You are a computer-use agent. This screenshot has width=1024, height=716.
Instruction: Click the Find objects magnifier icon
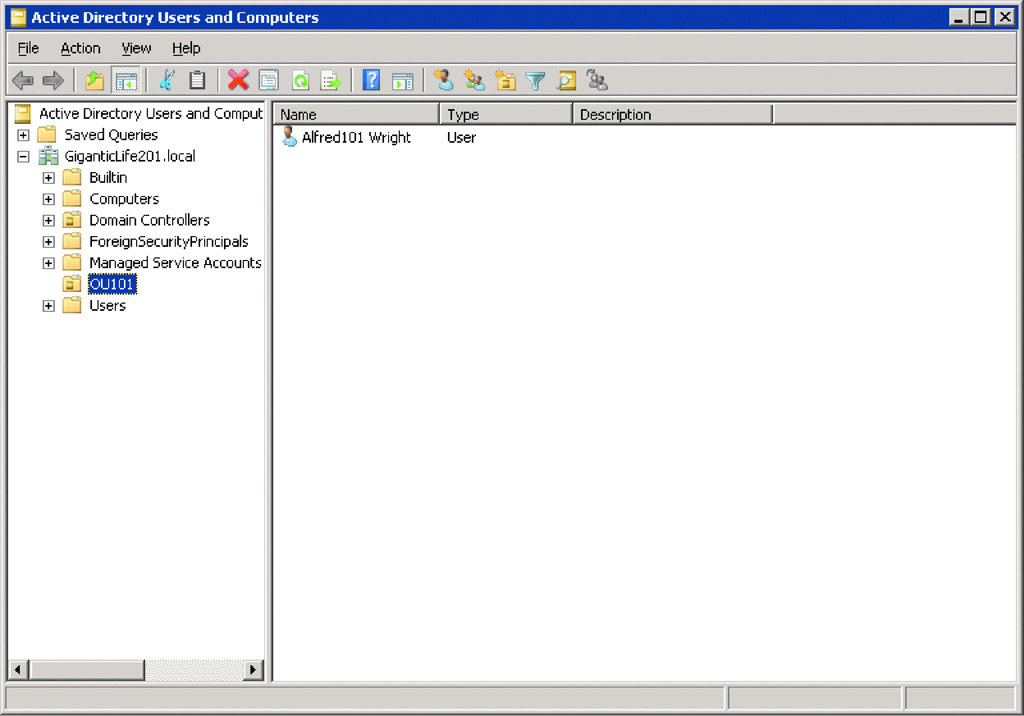coord(566,81)
